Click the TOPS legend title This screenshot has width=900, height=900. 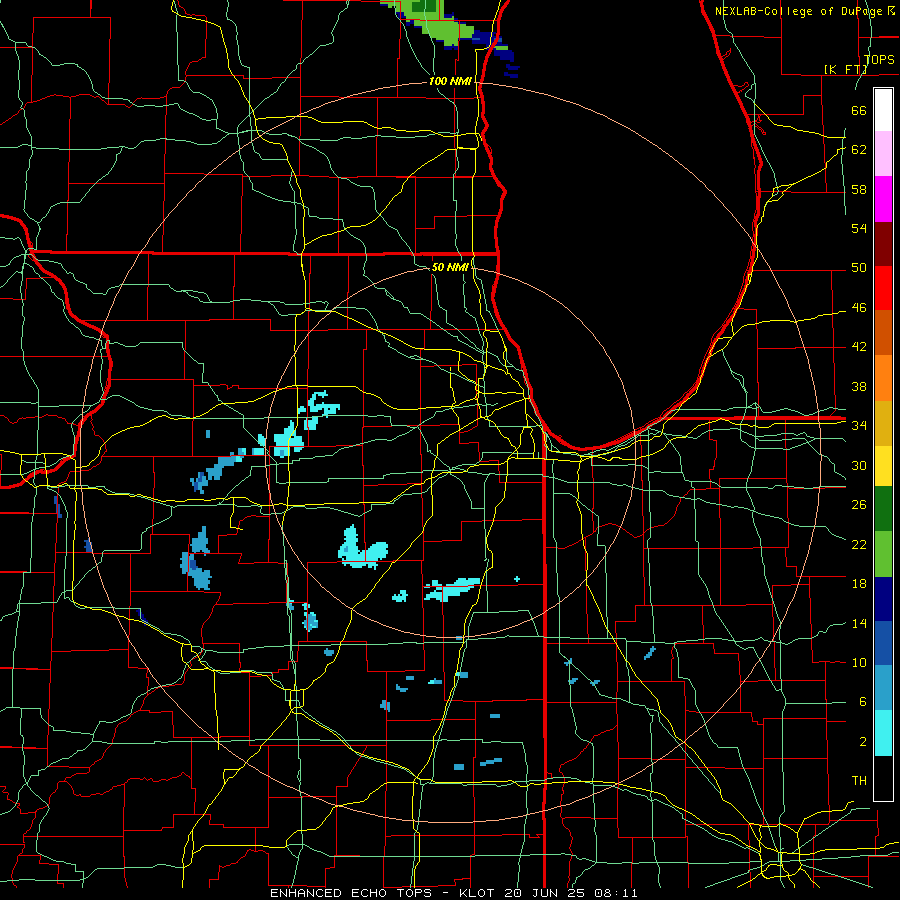(x=879, y=59)
